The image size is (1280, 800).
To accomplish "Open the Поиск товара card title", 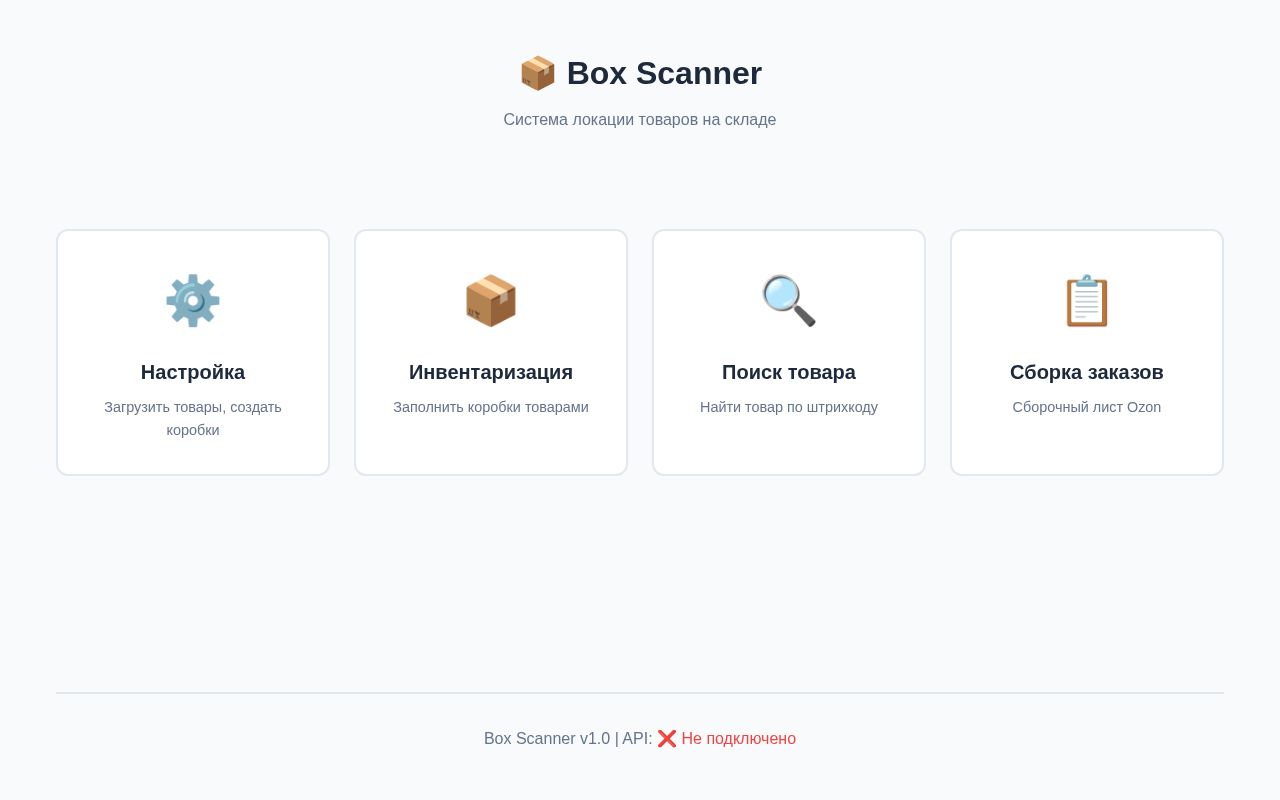I will tap(789, 372).
